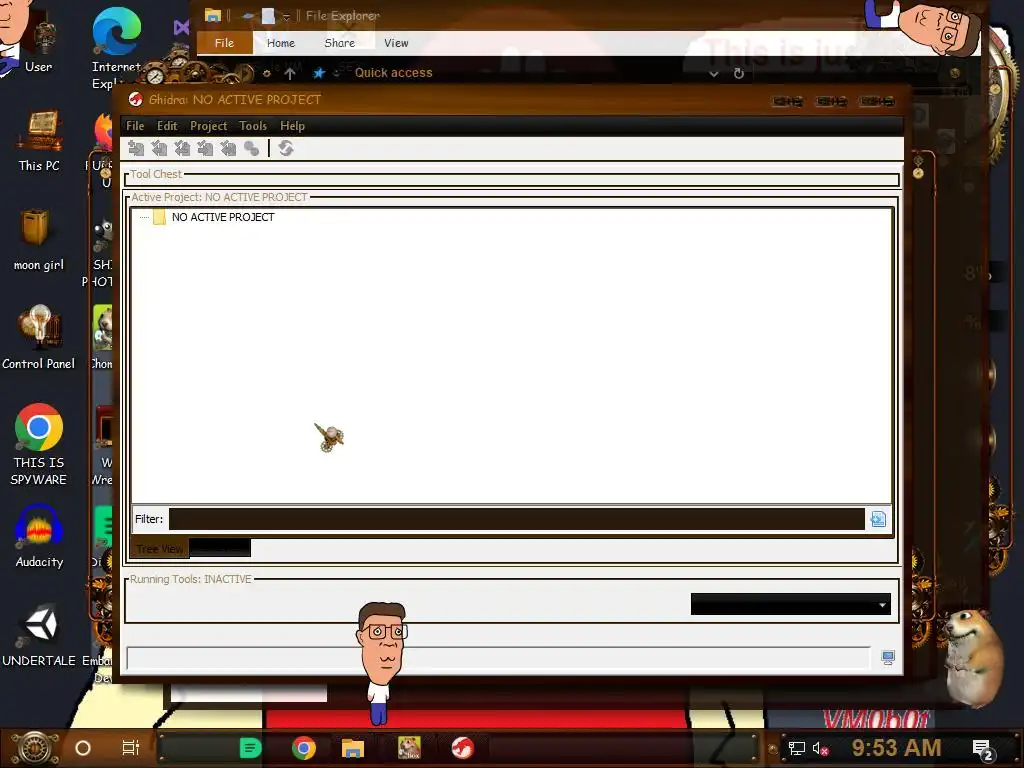
Task: Click the muted volume icon in tray
Action: point(820,748)
